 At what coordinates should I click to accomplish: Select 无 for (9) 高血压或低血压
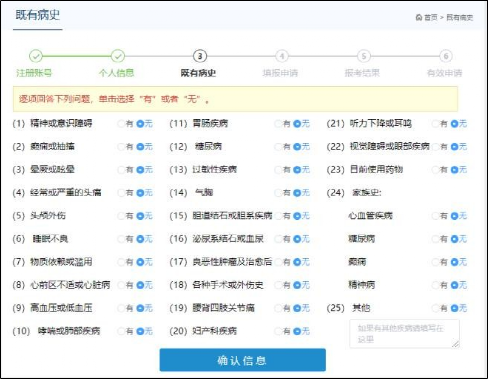[x=140, y=308]
